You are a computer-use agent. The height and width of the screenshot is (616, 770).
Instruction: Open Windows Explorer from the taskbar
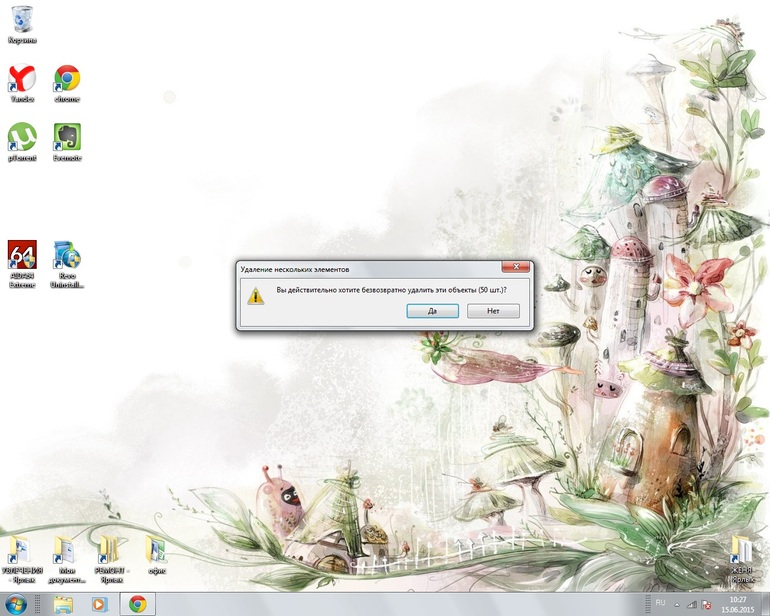click(x=63, y=604)
